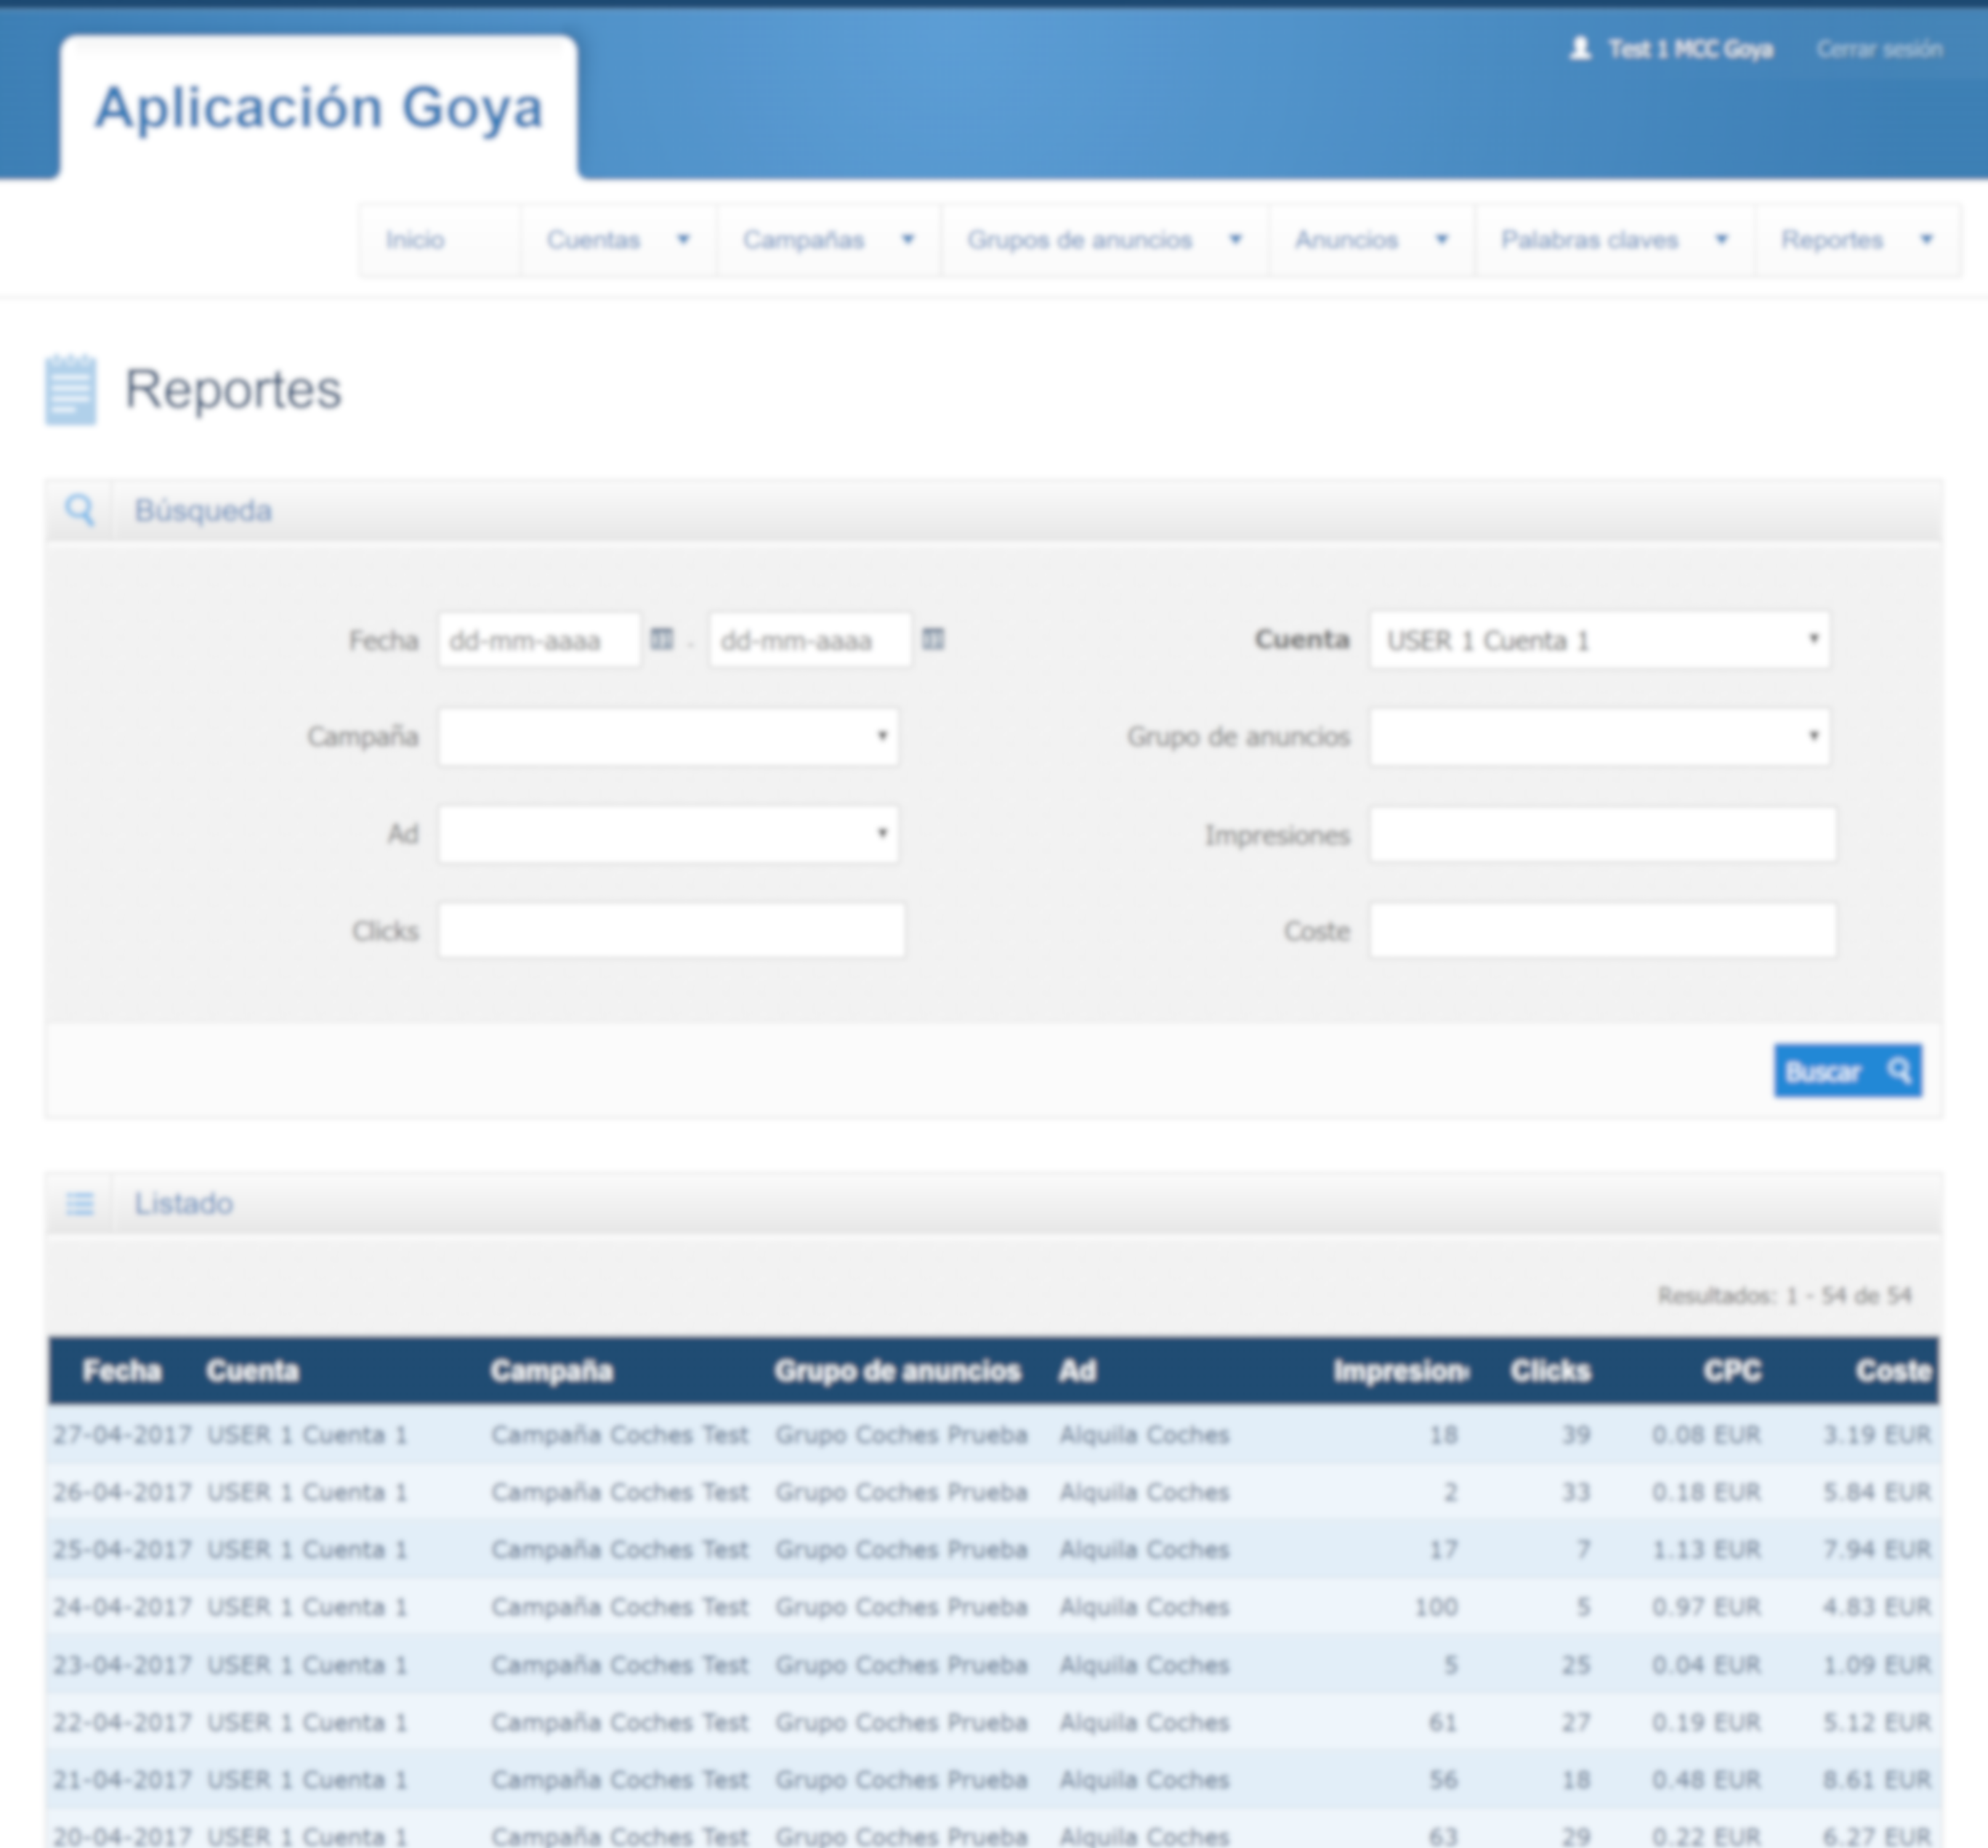Select the 26-04-2017 date cell

pyautogui.click(x=122, y=1492)
